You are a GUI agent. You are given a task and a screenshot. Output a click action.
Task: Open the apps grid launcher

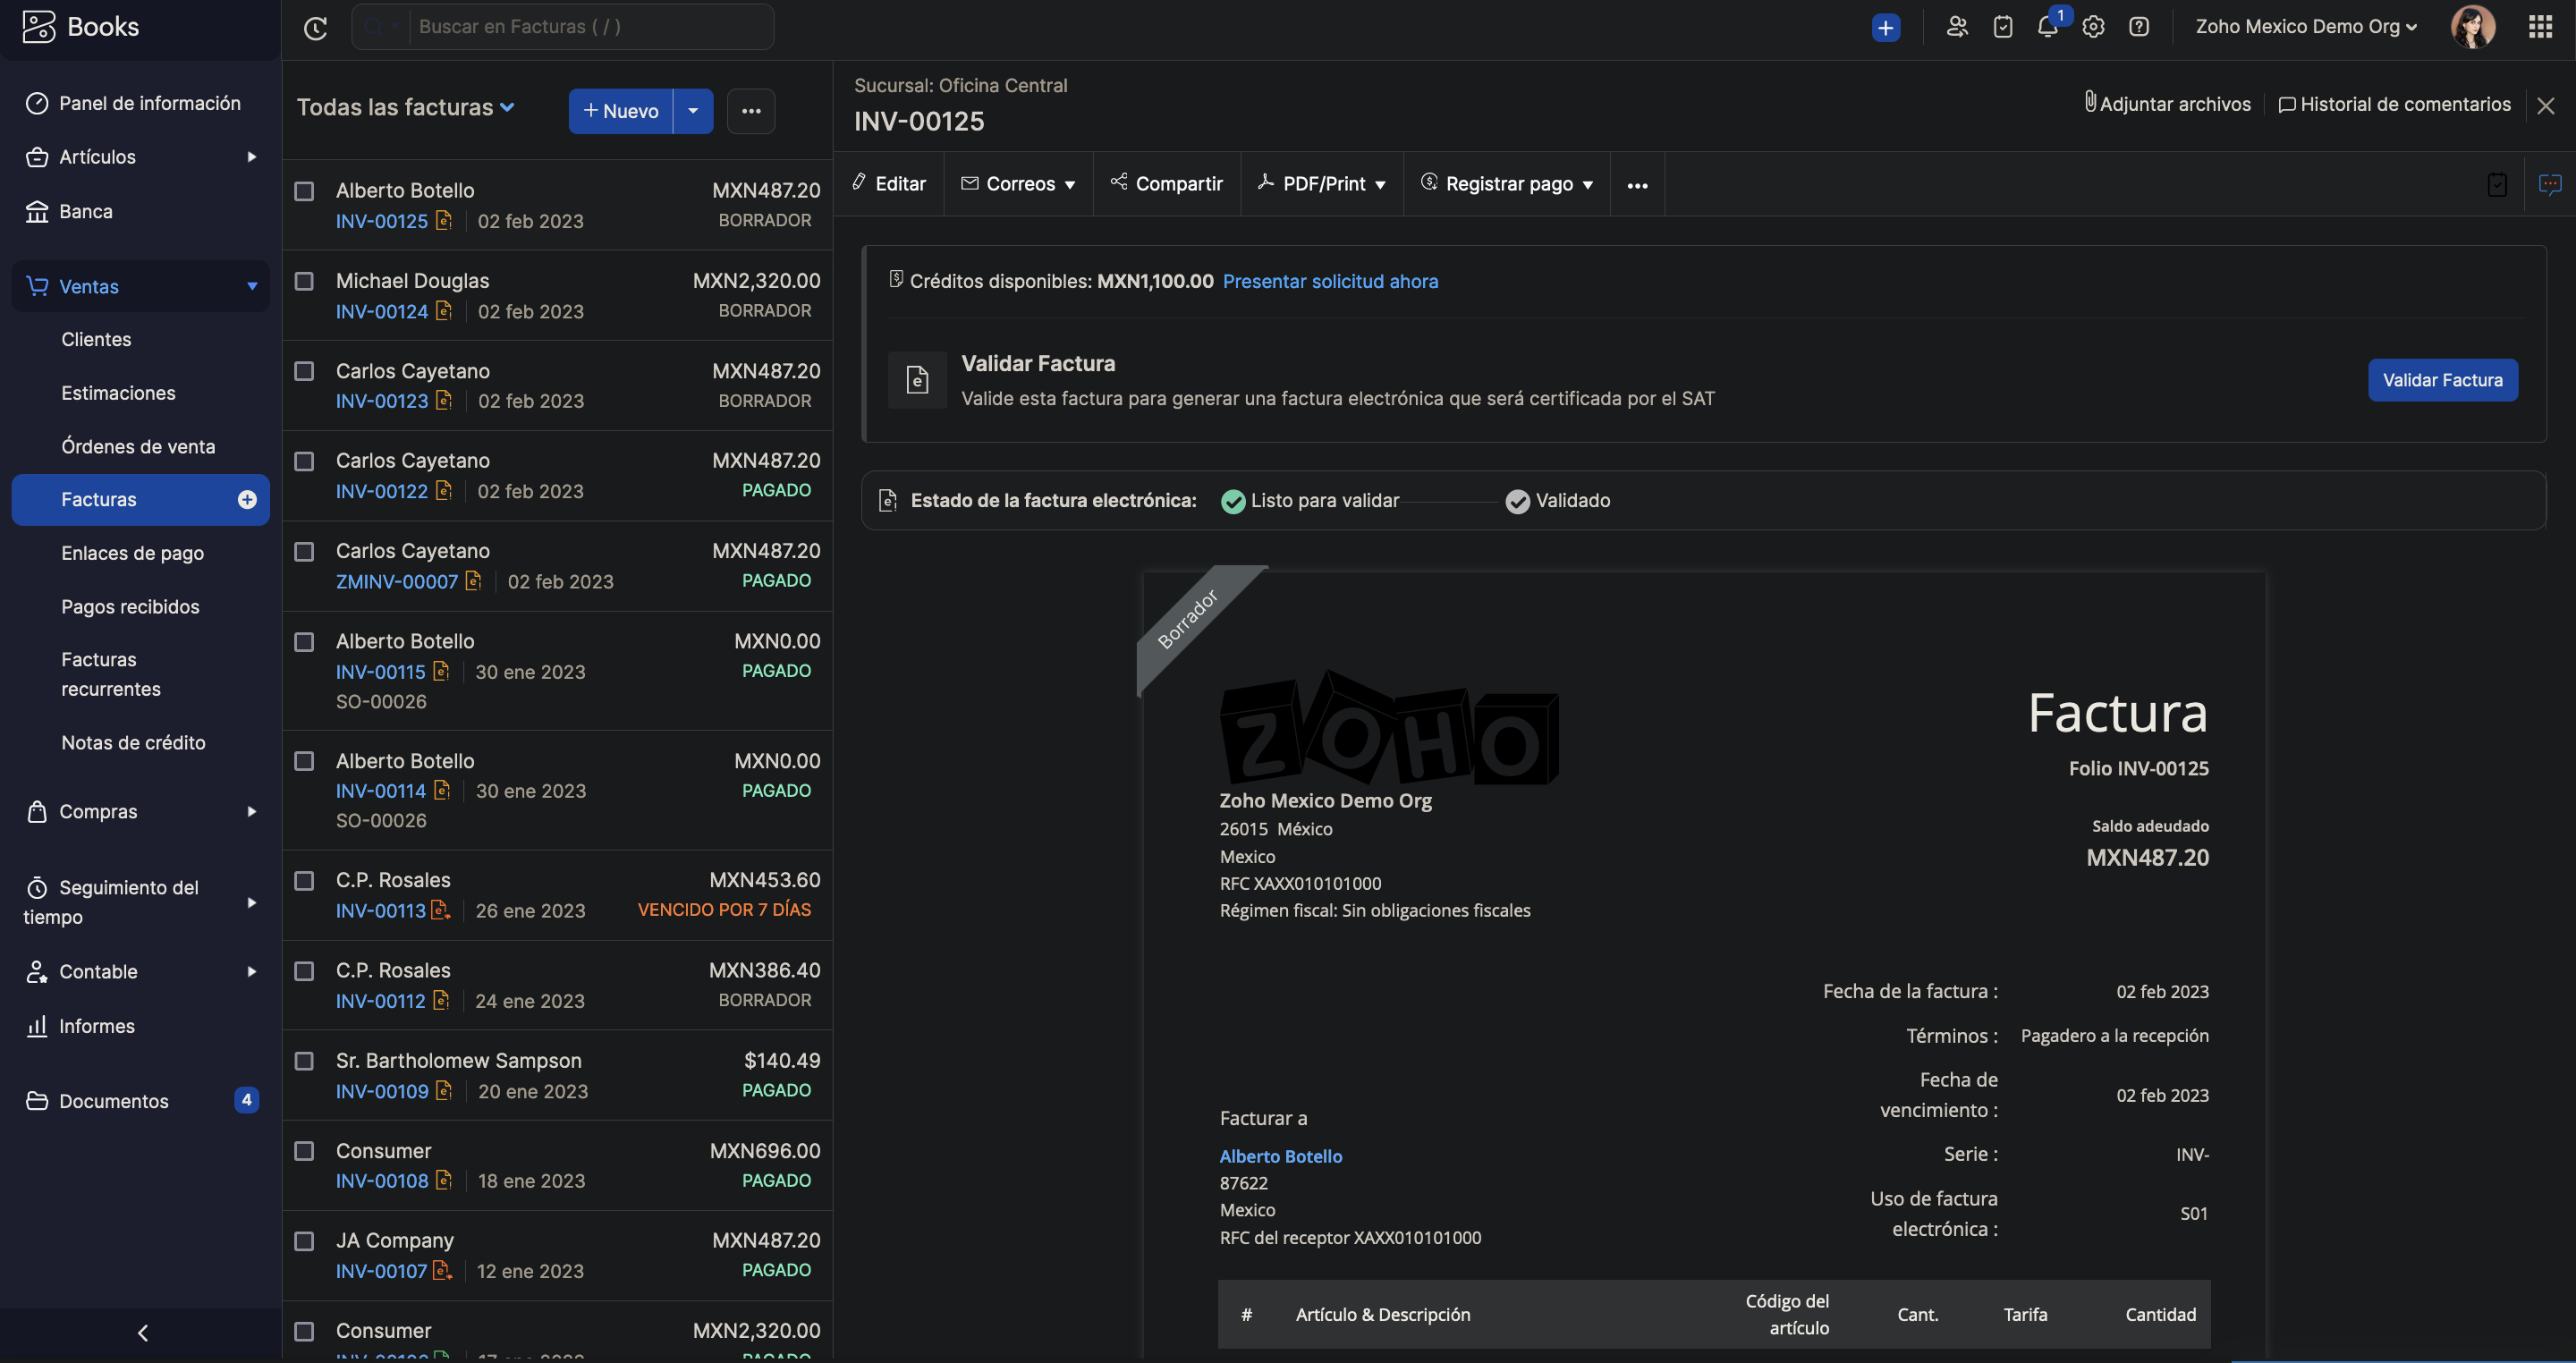2540,27
